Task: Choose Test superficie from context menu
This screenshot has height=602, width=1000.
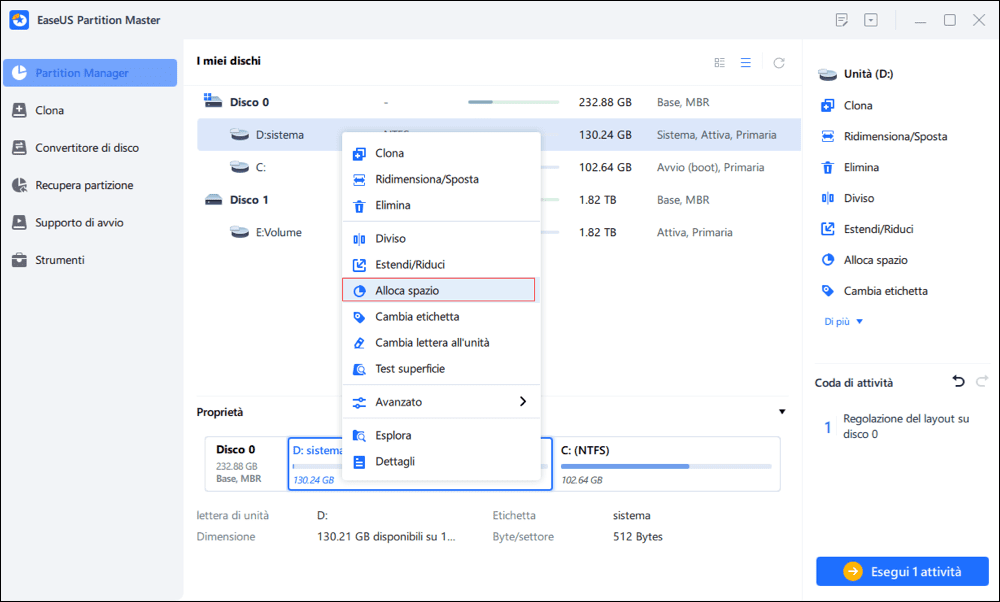Action: coord(441,369)
